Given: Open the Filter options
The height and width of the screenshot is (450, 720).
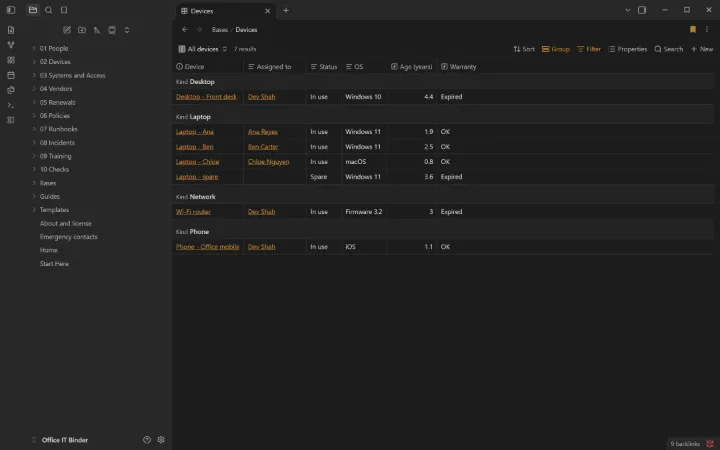Looking at the screenshot, I should 589,49.
